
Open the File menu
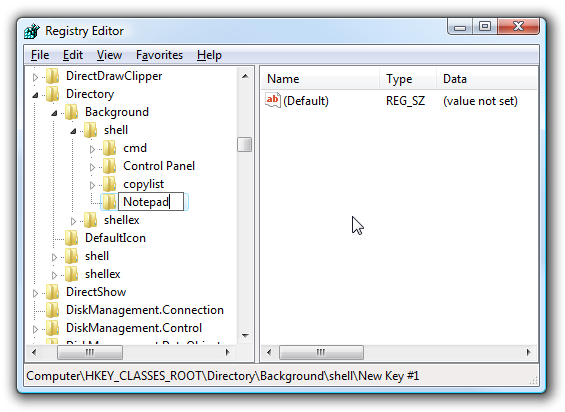click(40, 55)
